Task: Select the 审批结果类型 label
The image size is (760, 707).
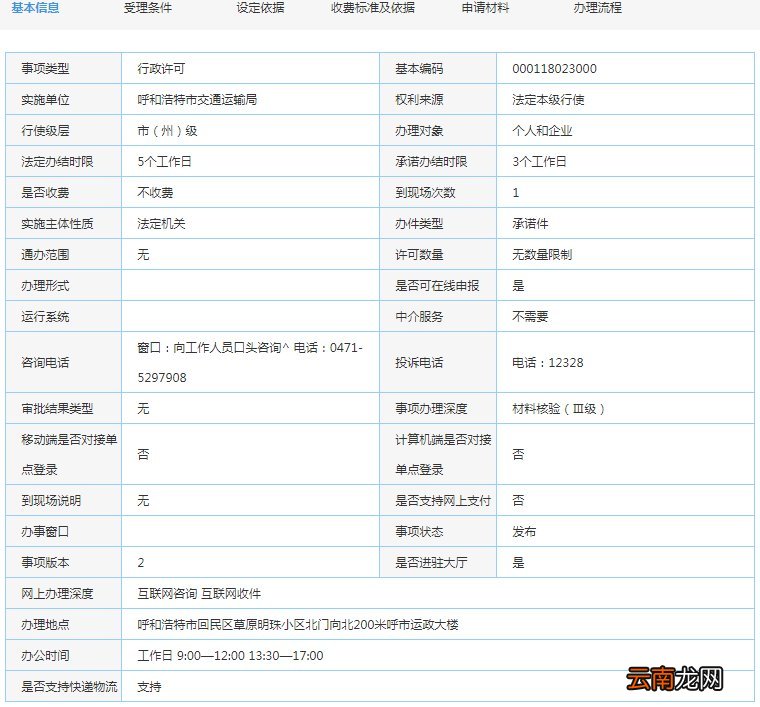Action: click(x=57, y=409)
